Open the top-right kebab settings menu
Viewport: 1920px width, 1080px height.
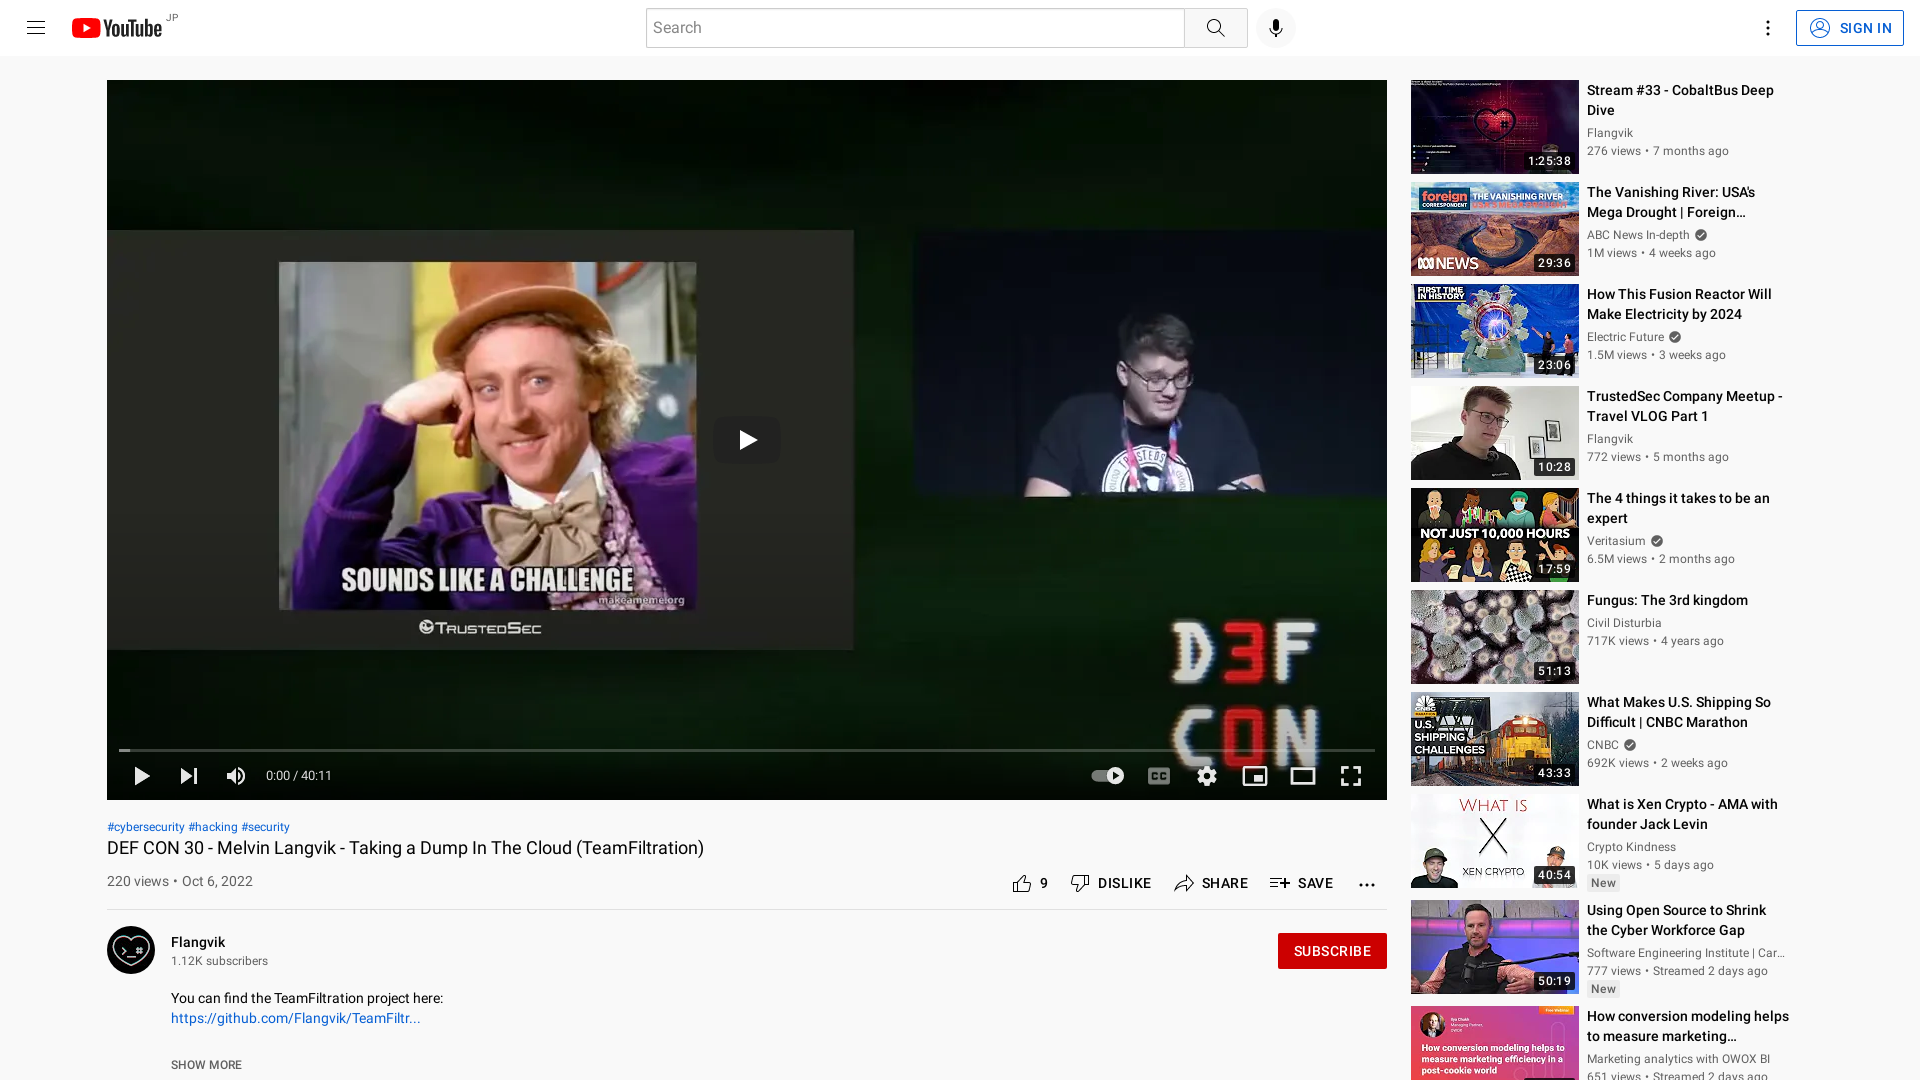pyautogui.click(x=1767, y=27)
